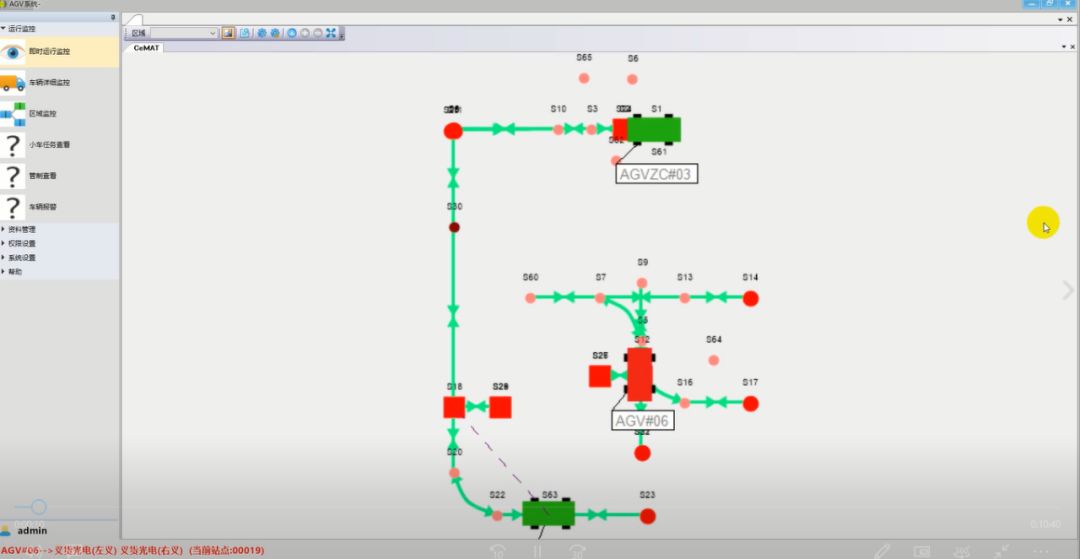Click the AGVZC#03 vehicle label
The width and height of the screenshot is (1080, 559).
point(656,174)
